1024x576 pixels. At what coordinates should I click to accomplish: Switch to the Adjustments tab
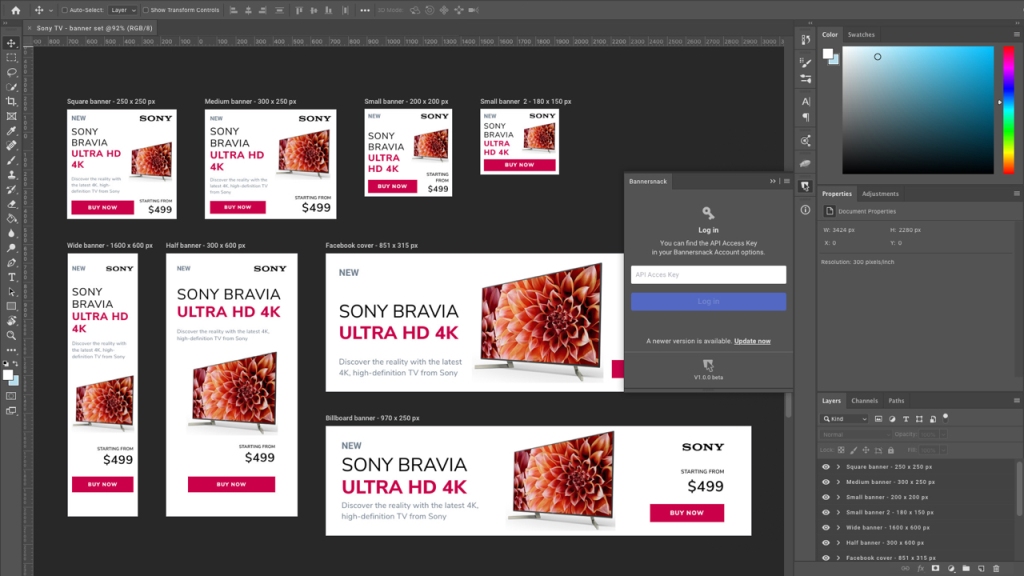(x=880, y=193)
